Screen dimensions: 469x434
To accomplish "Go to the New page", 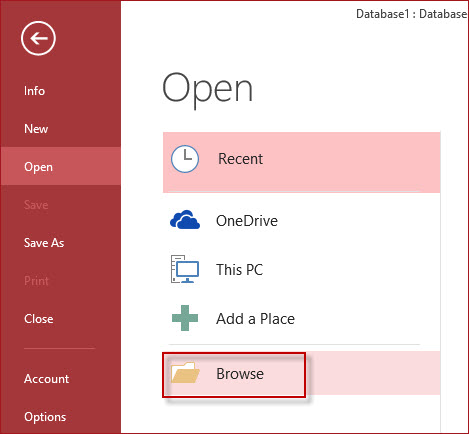I will pos(36,129).
